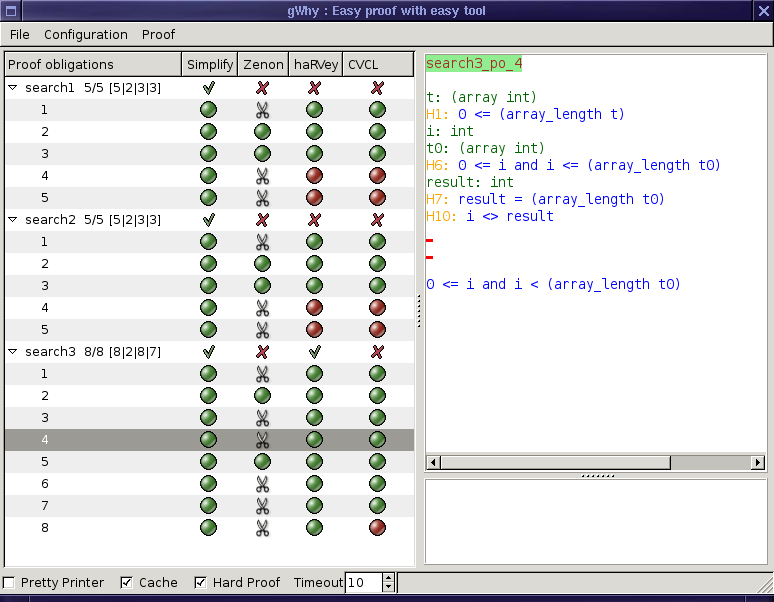The height and width of the screenshot is (602, 774).
Task: Click haRVey green check for search3
Action: [x=314, y=352]
